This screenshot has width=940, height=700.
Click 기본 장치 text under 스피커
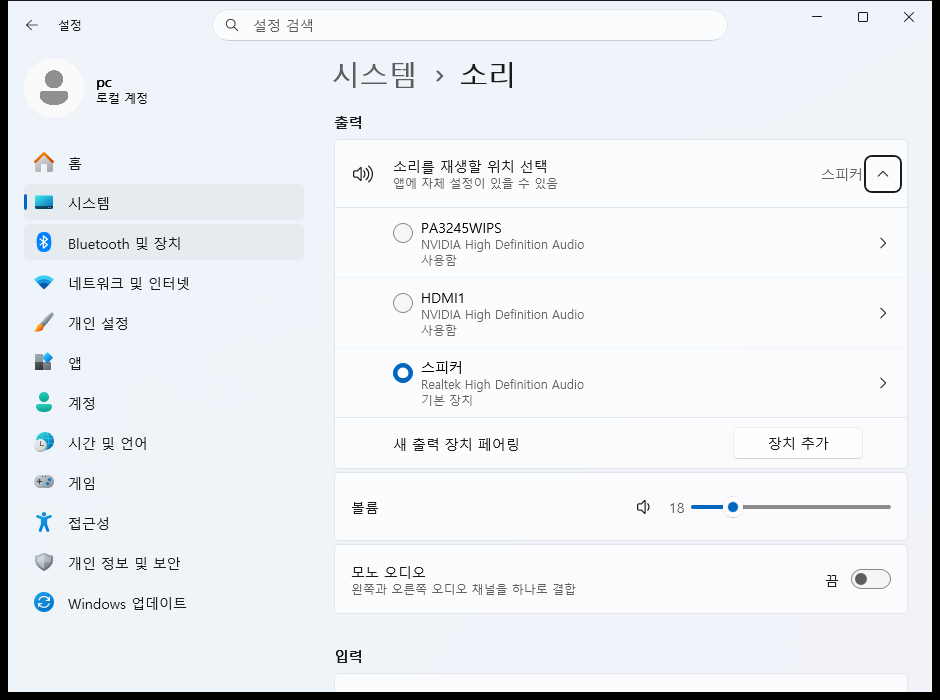tap(447, 400)
